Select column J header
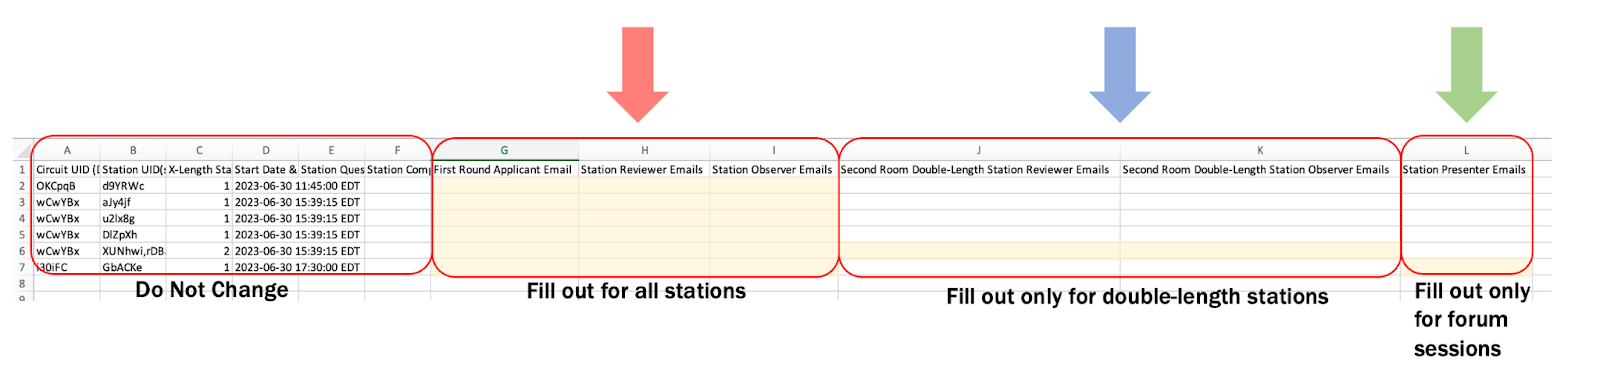This screenshot has height=384, width=1600. (x=979, y=151)
